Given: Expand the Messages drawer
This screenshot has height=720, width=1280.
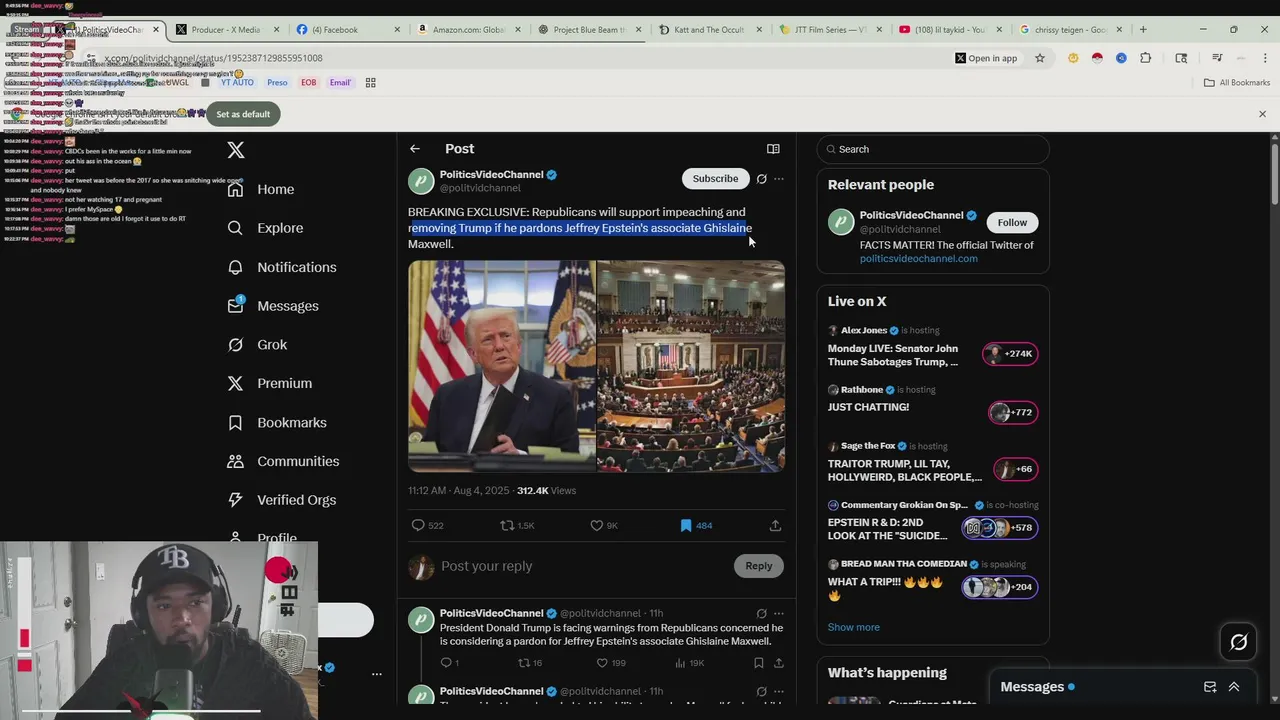Looking at the screenshot, I should pyautogui.click(x=1234, y=687).
